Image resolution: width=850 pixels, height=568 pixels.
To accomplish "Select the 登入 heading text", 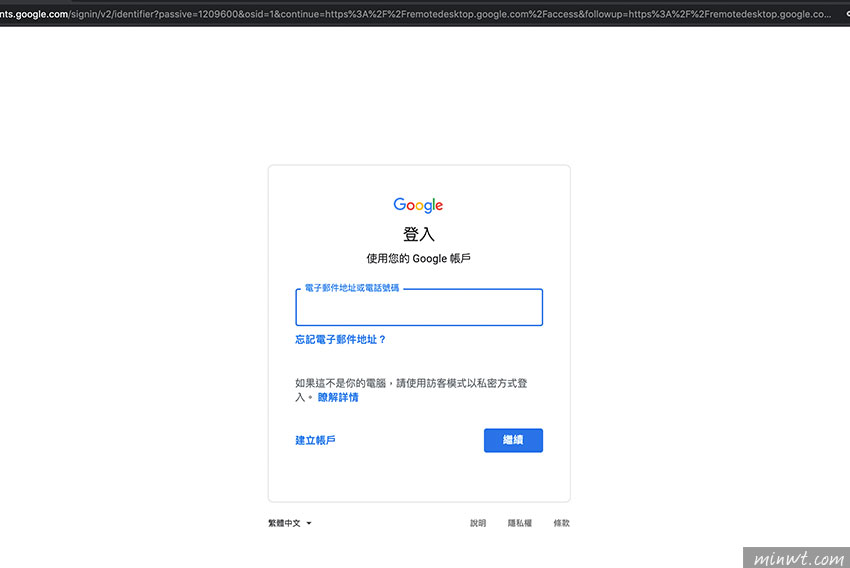I will pos(418,234).
